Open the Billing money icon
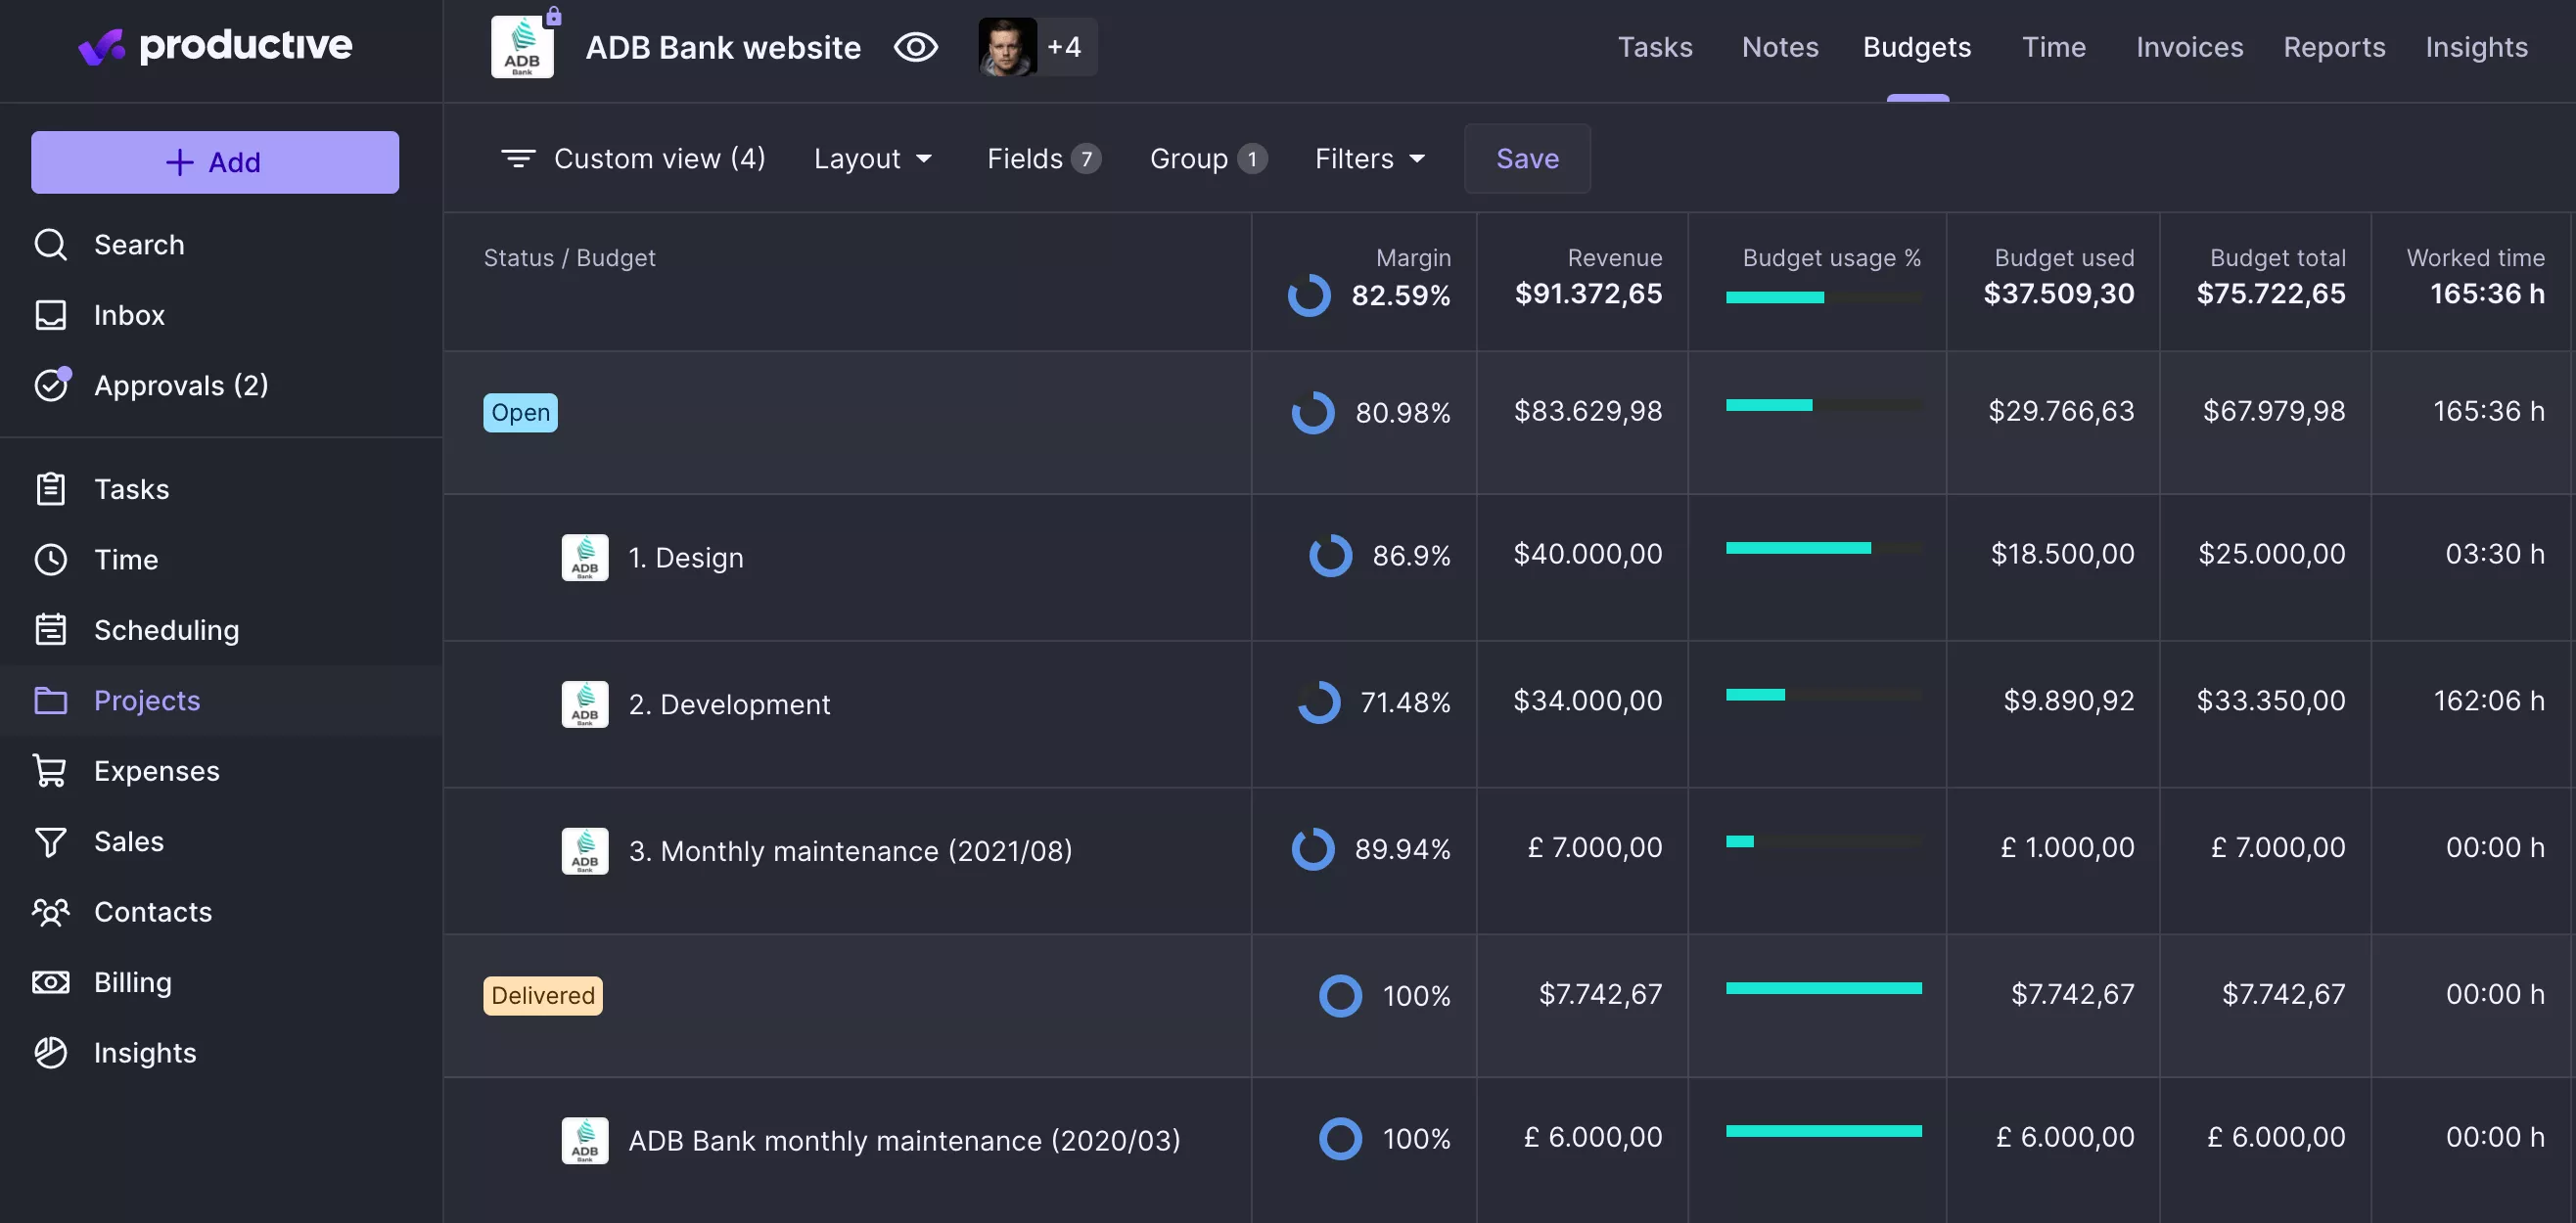 (x=50, y=982)
